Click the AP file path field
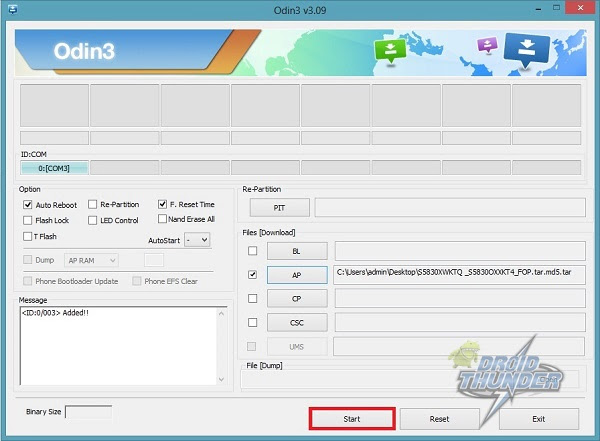Image resolution: width=600 pixels, height=441 pixels. pyautogui.click(x=459, y=275)
